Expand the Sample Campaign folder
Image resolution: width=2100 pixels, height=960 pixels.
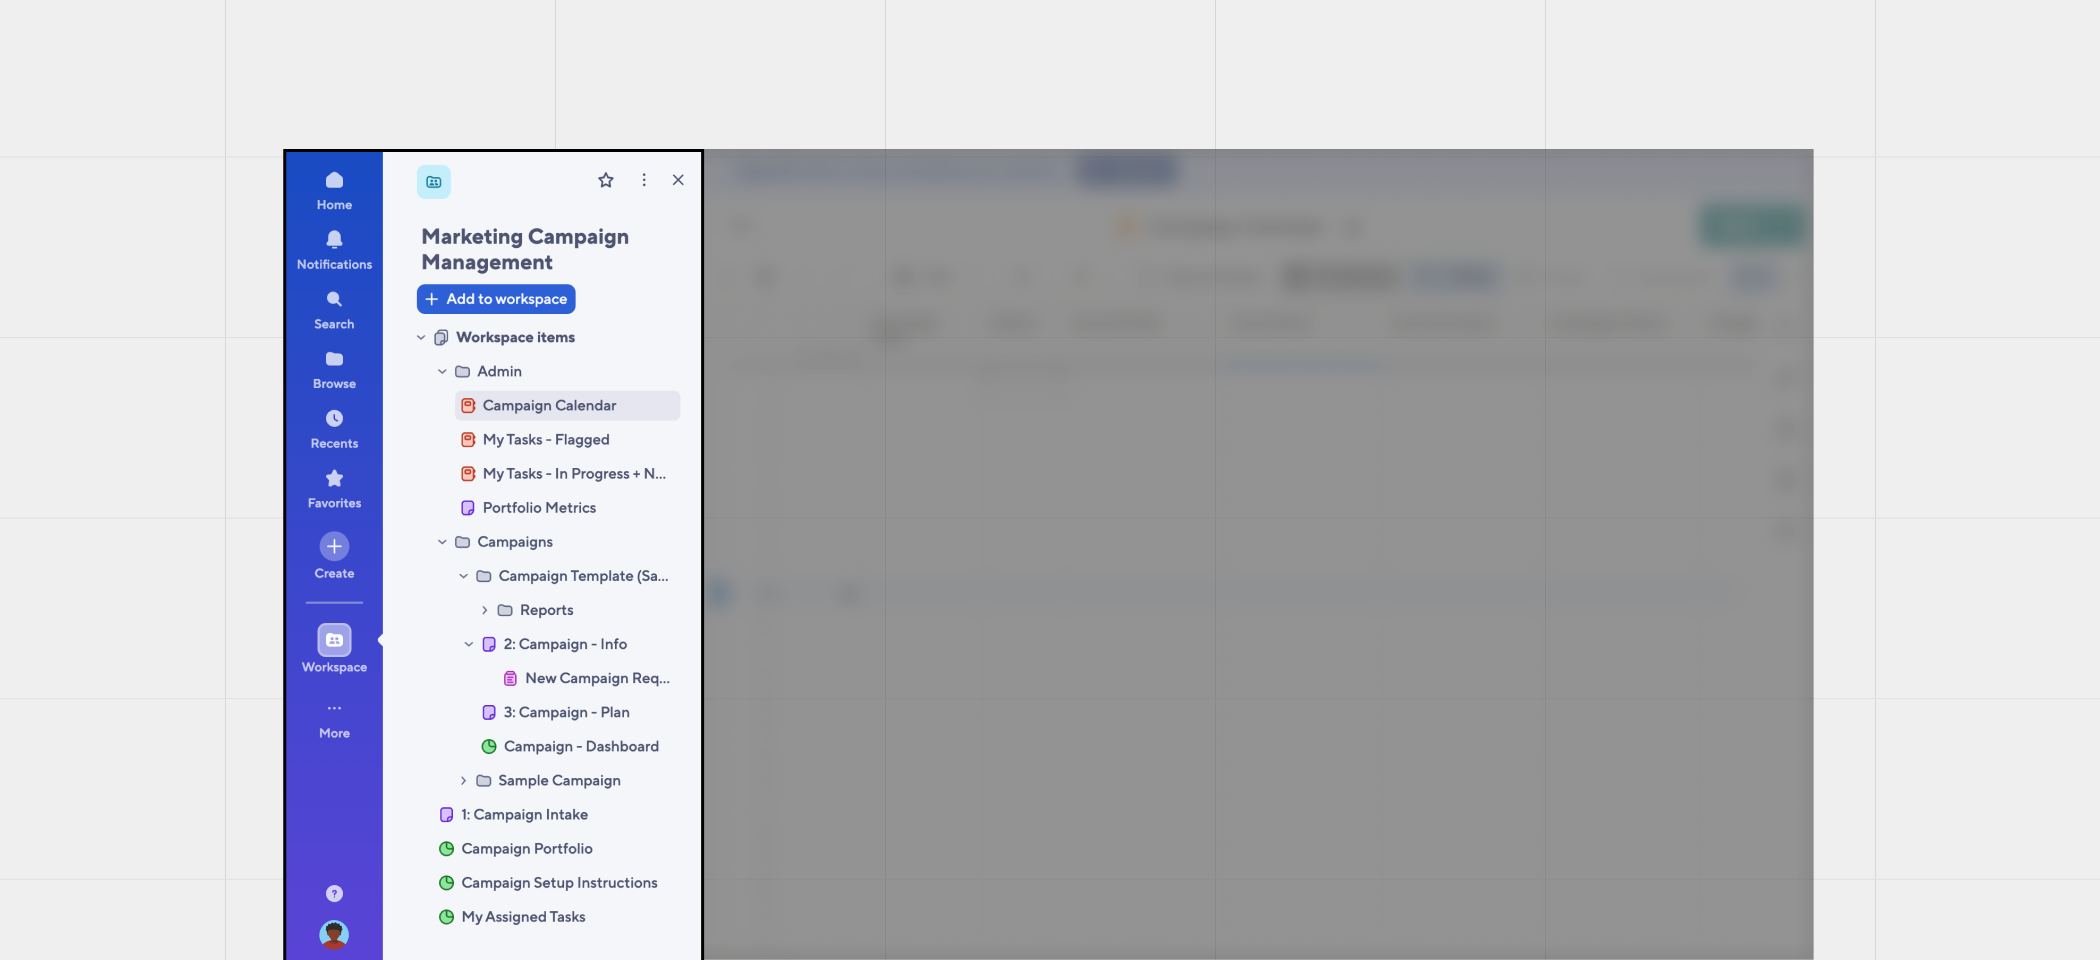pos(463,781)
